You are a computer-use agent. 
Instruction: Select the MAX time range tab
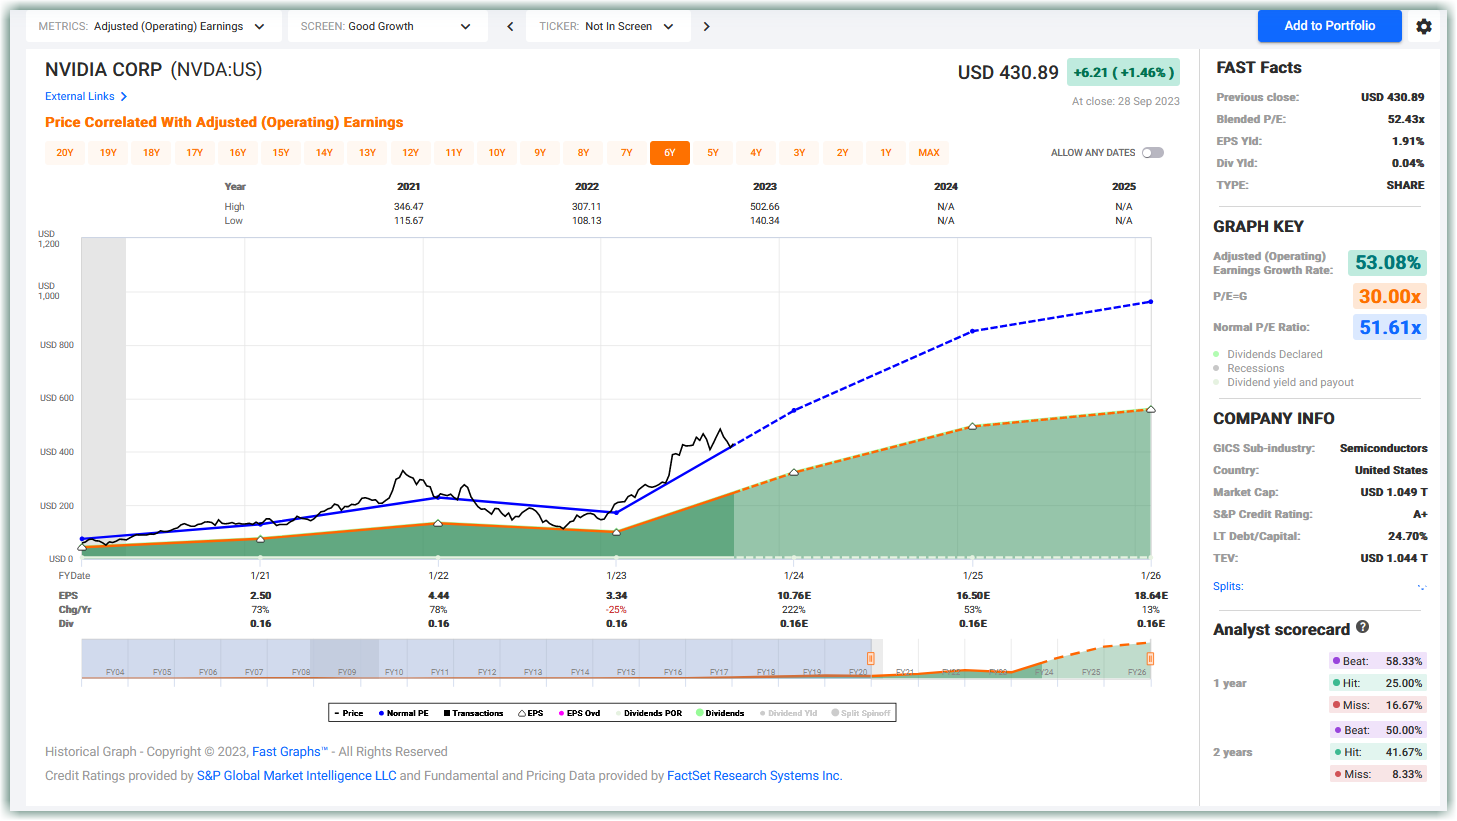point(929,153)
